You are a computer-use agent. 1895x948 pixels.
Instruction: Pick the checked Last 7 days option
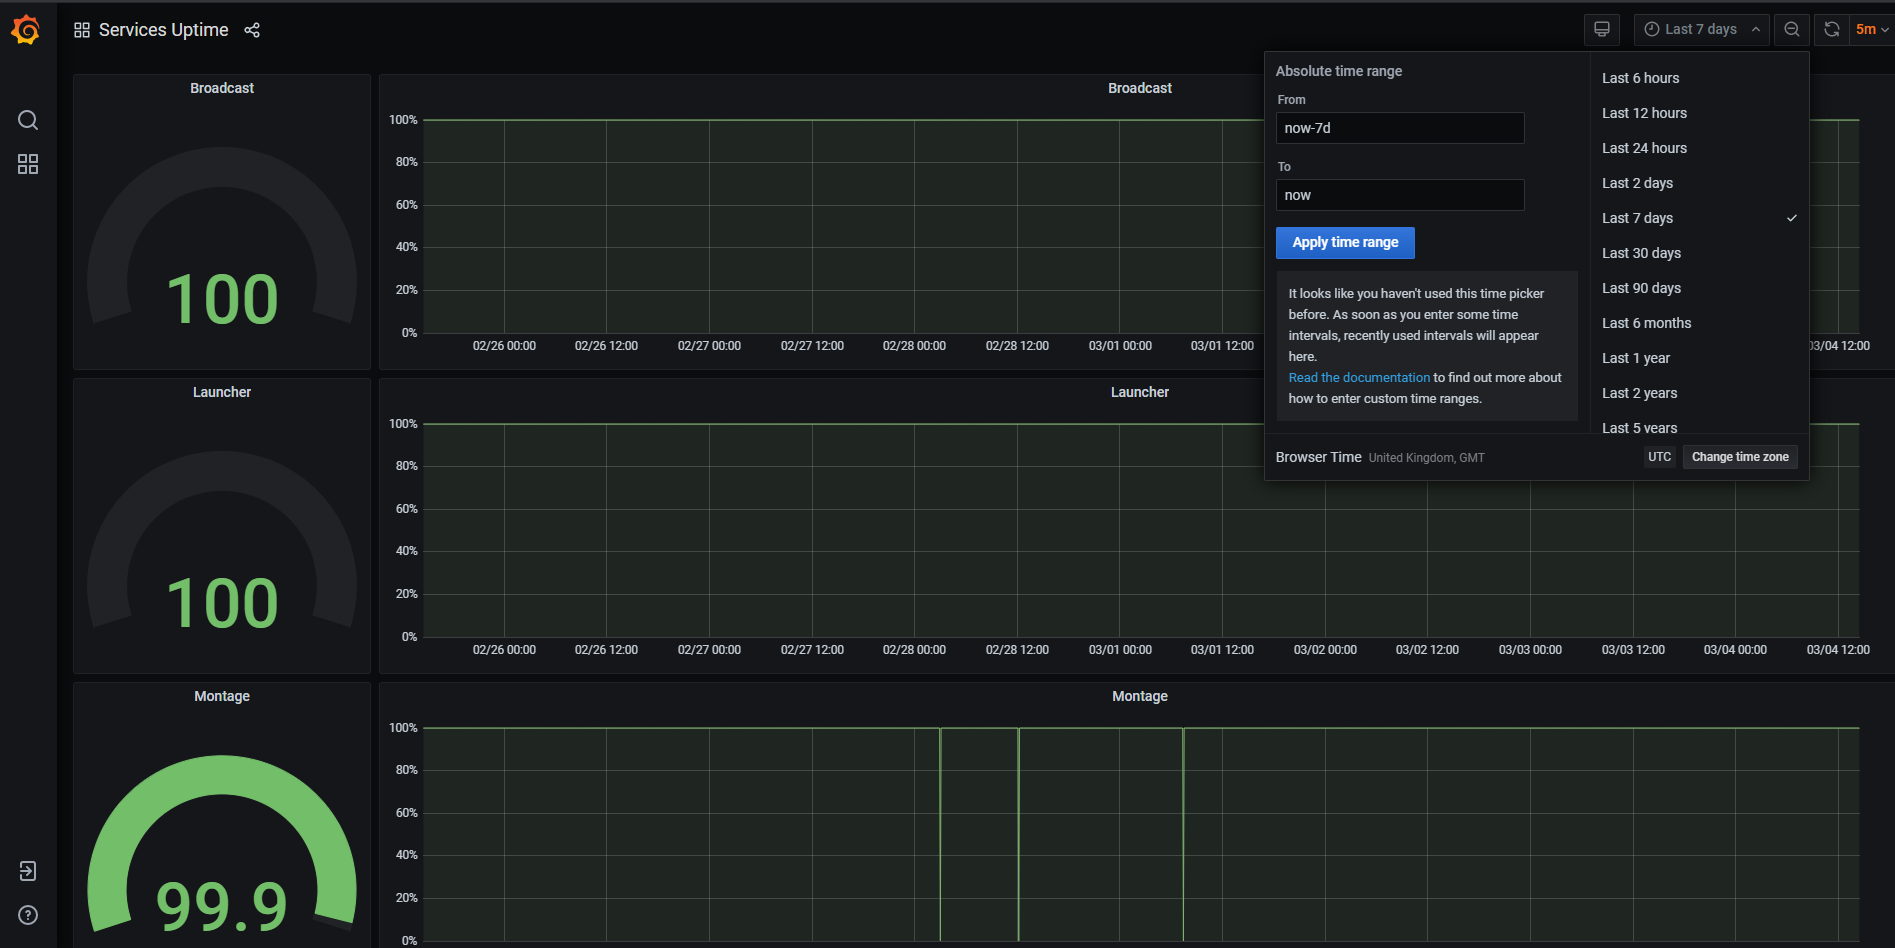coord(1637,218)
